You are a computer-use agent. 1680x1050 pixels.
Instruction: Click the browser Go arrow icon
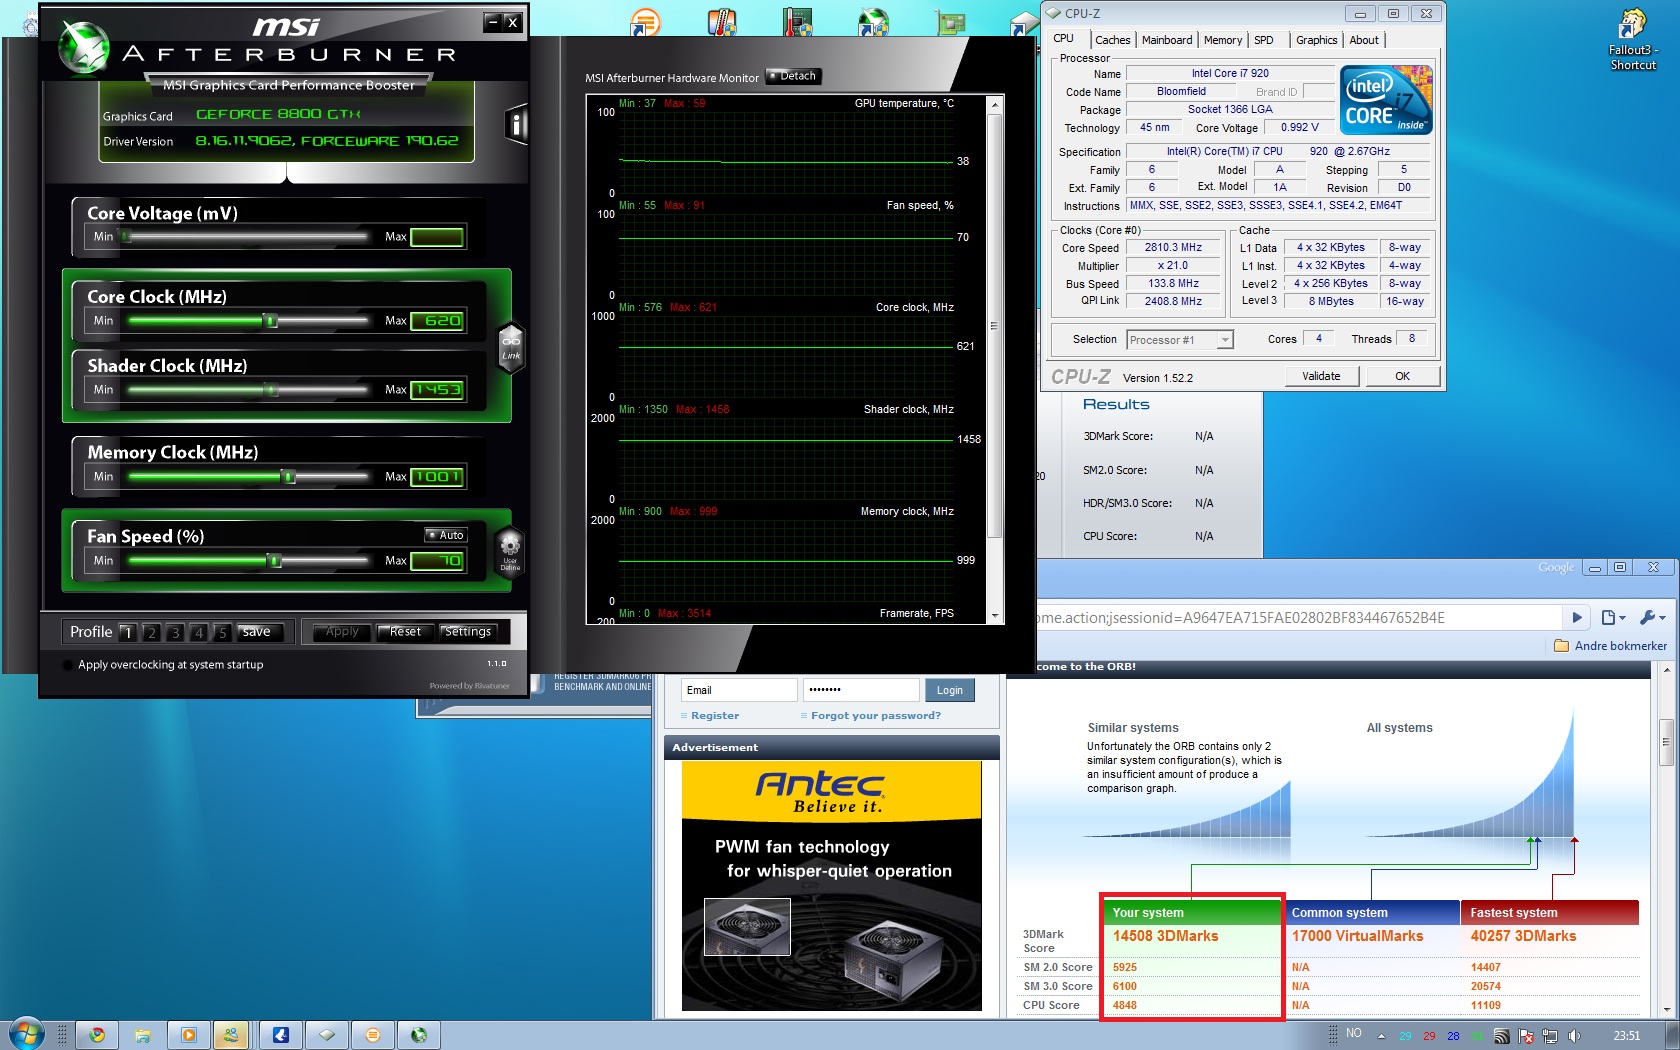pos(1577,618)
